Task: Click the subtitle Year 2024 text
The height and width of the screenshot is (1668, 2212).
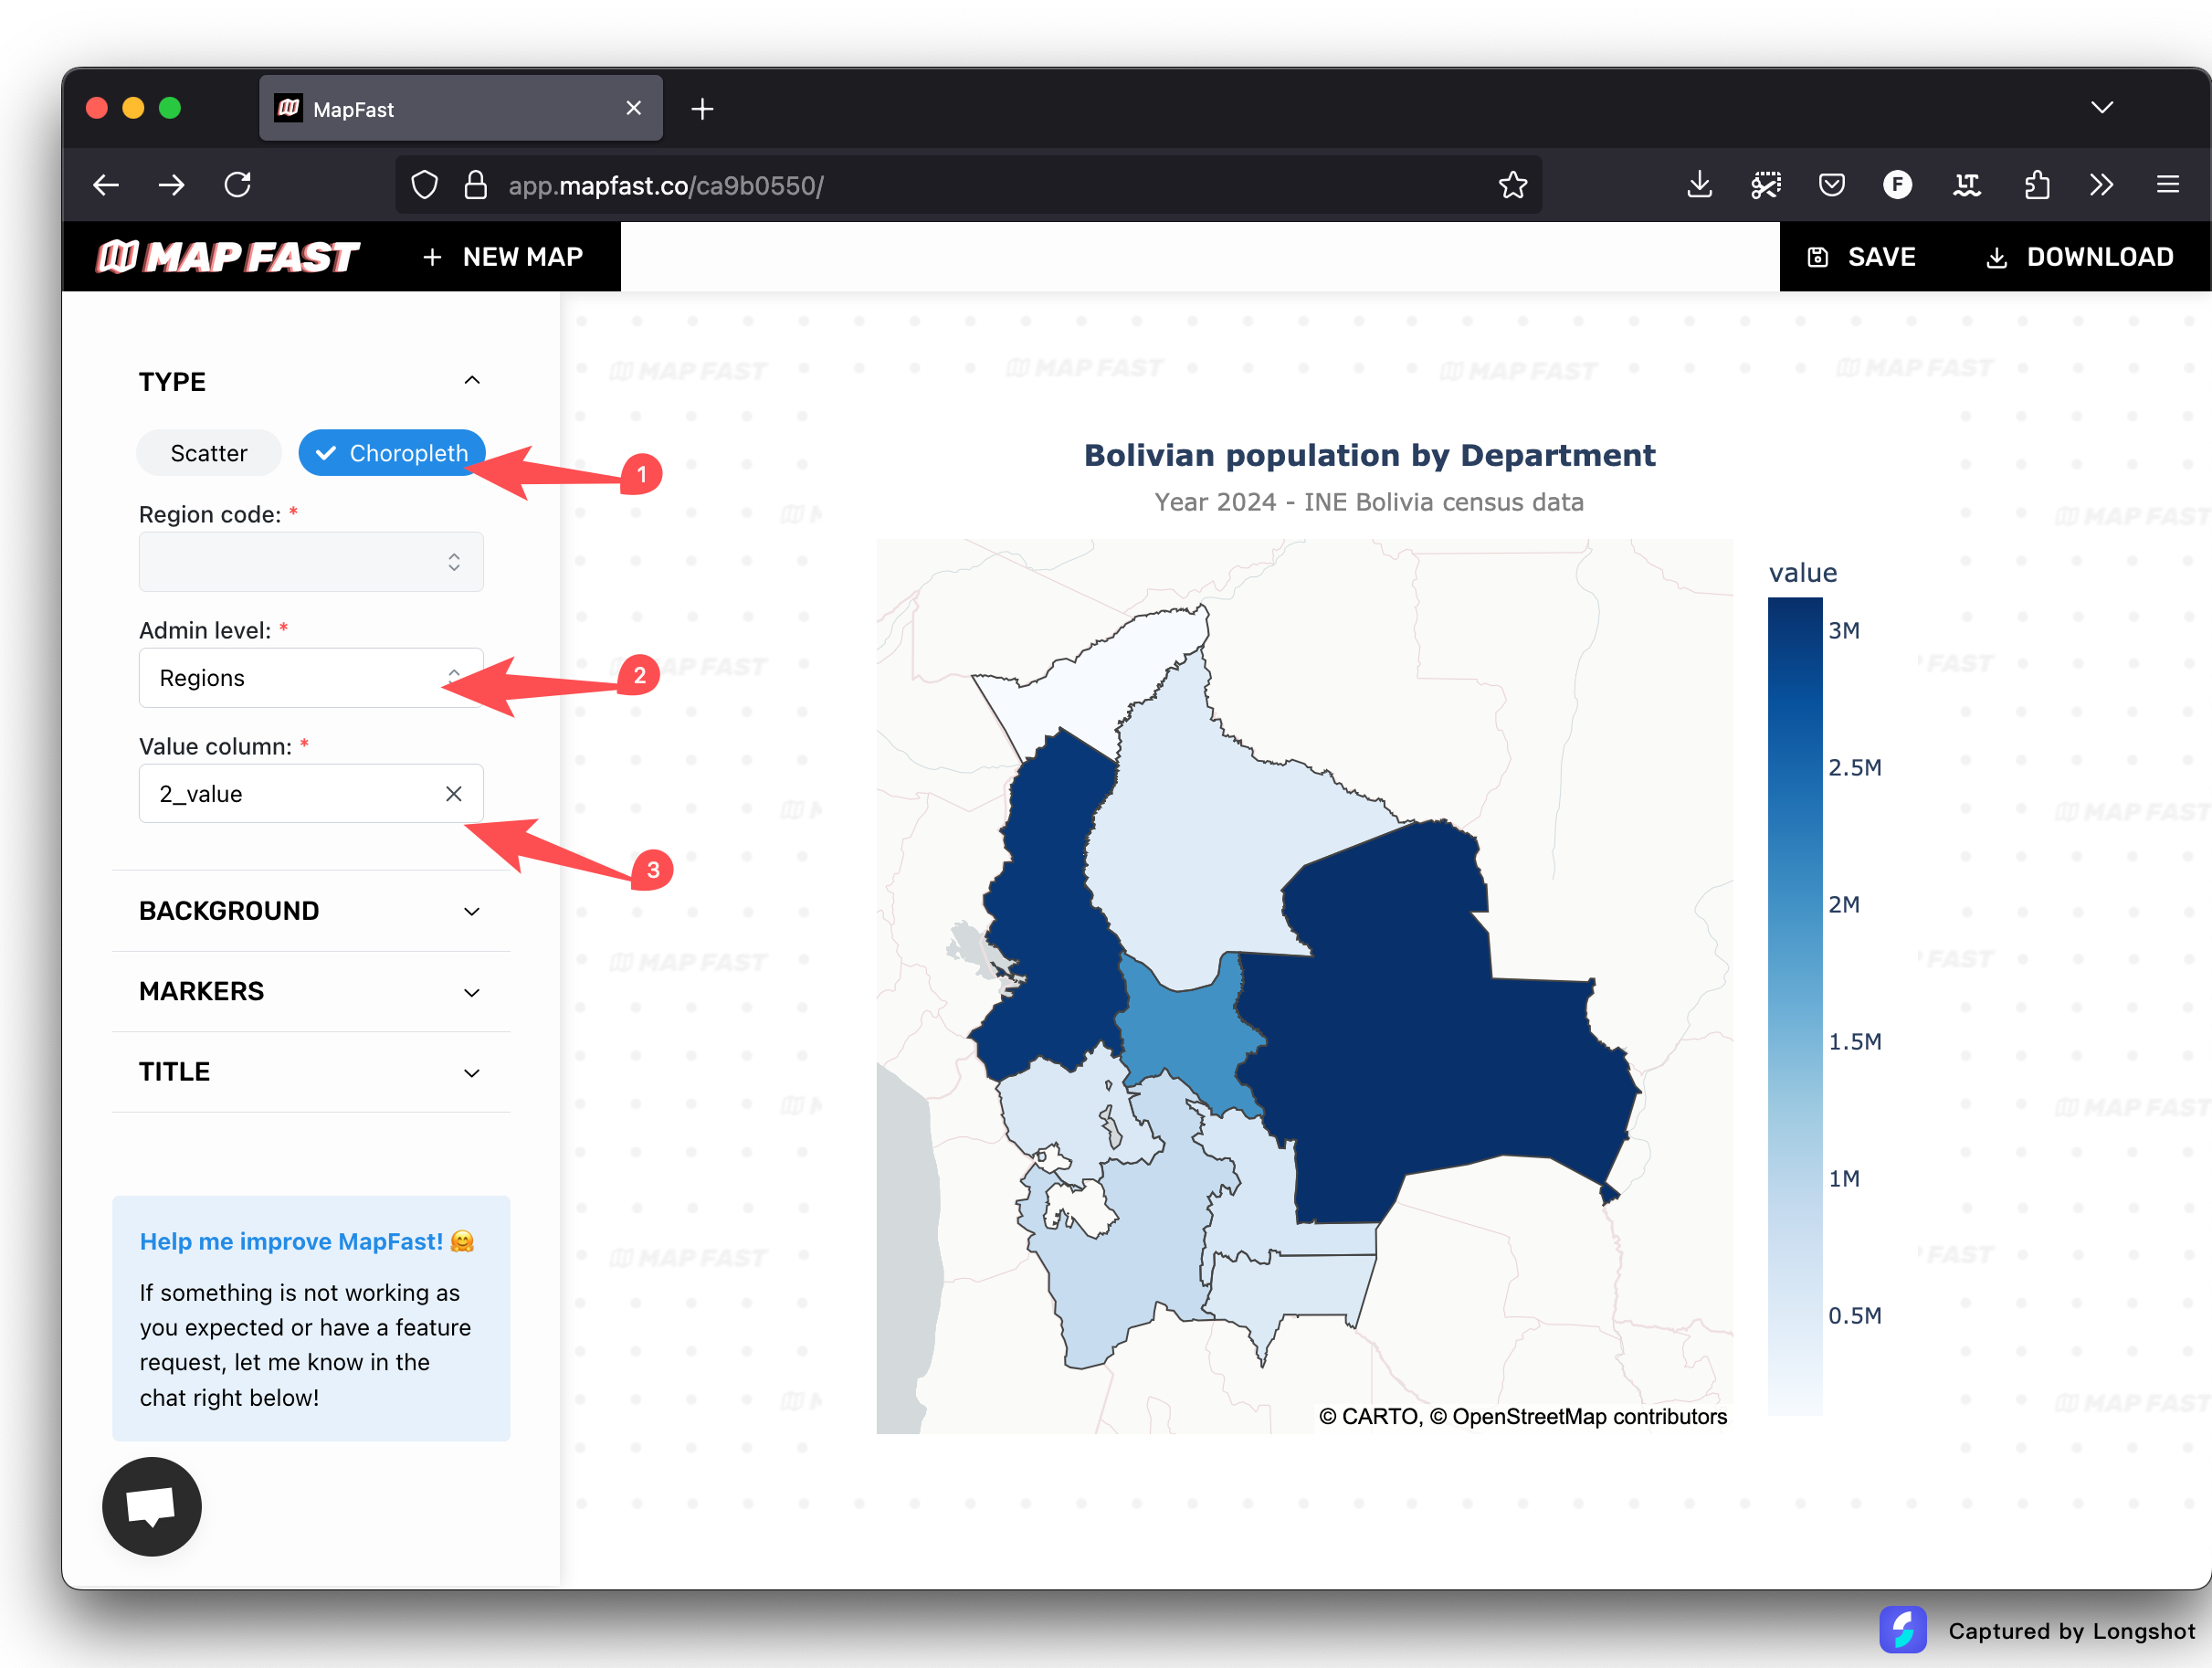Action: 1369,502
